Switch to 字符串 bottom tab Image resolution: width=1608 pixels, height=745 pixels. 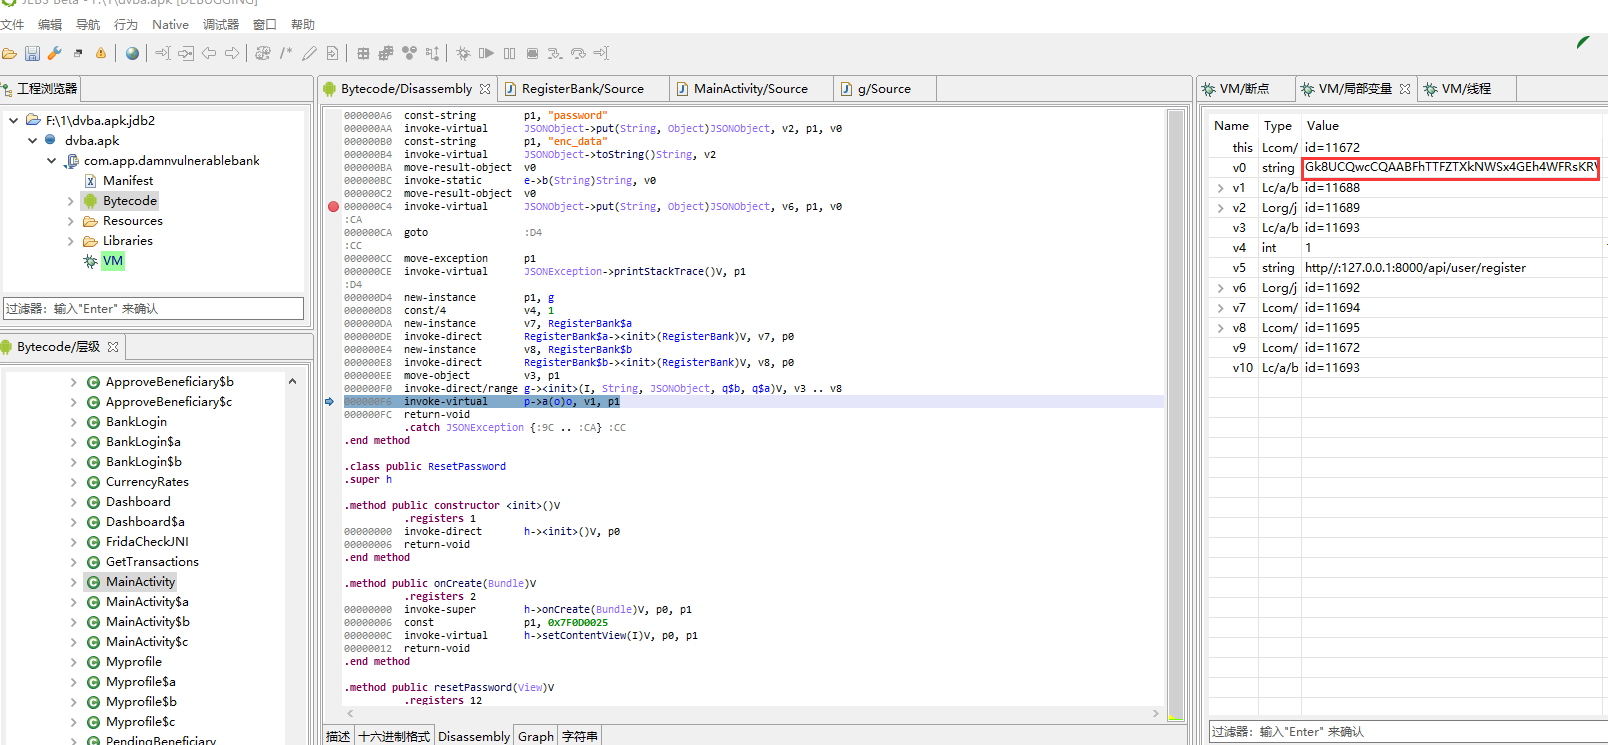pos(580,736)
